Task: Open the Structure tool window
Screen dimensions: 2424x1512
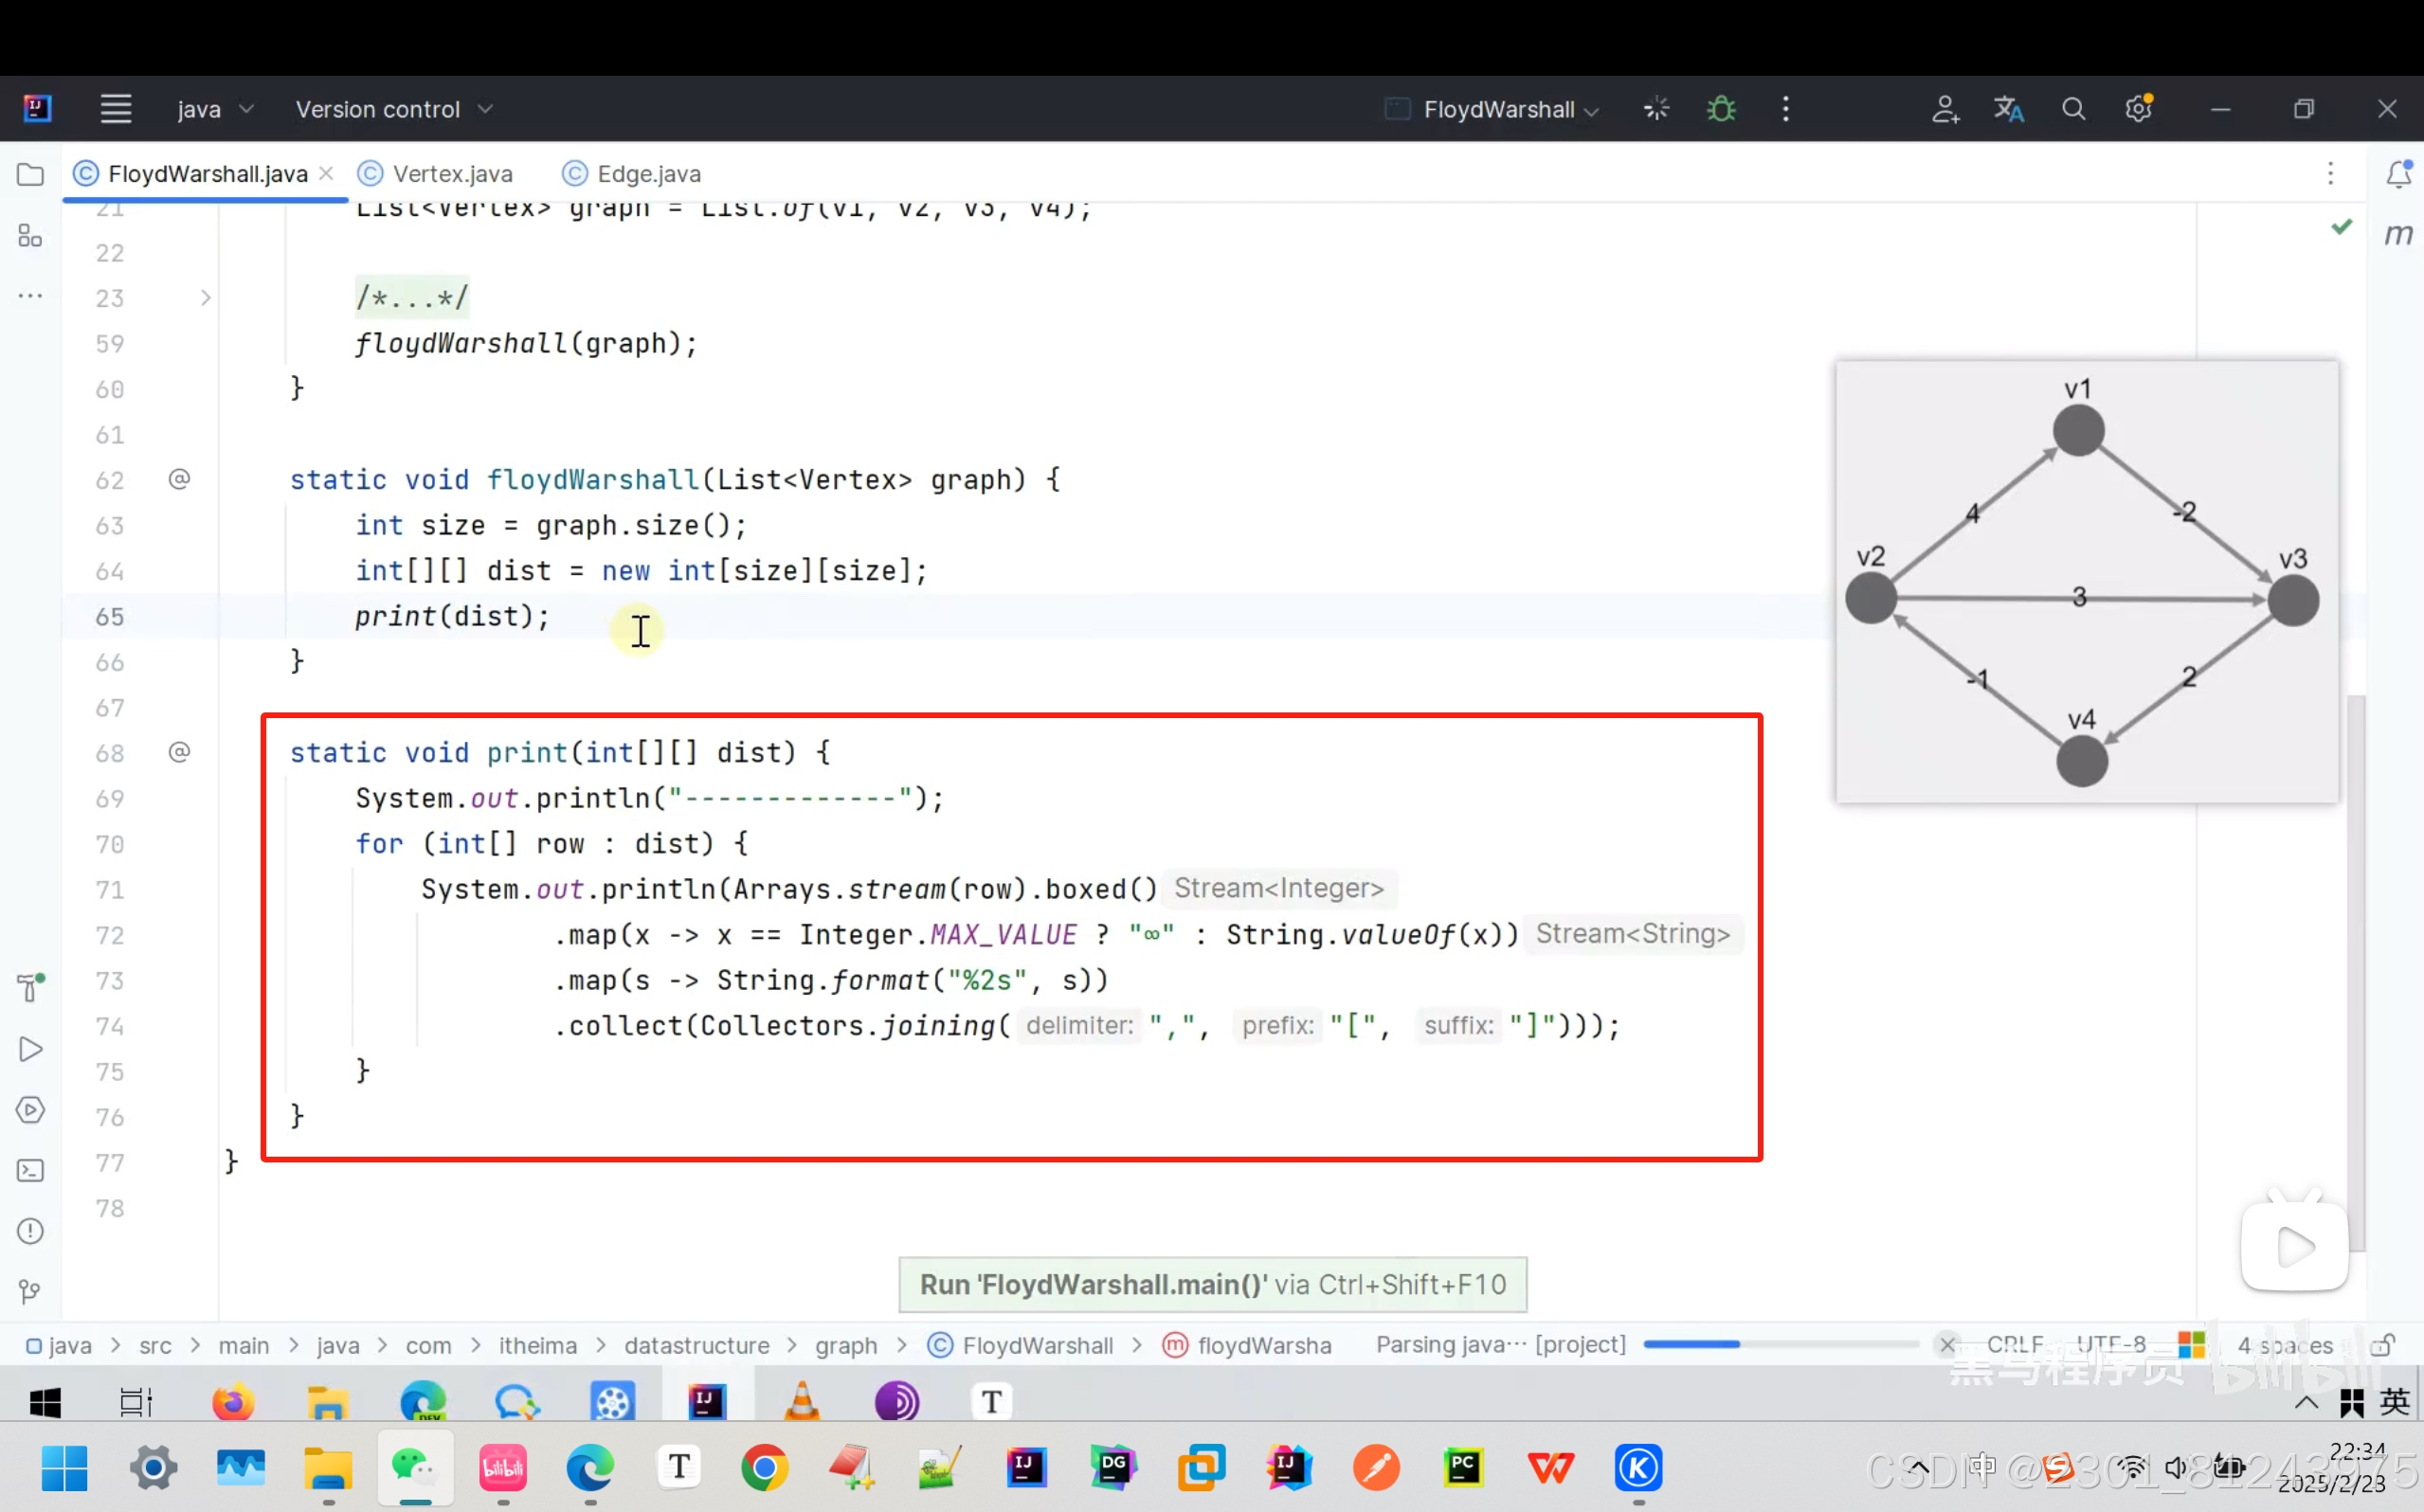Action: [30, 235]
